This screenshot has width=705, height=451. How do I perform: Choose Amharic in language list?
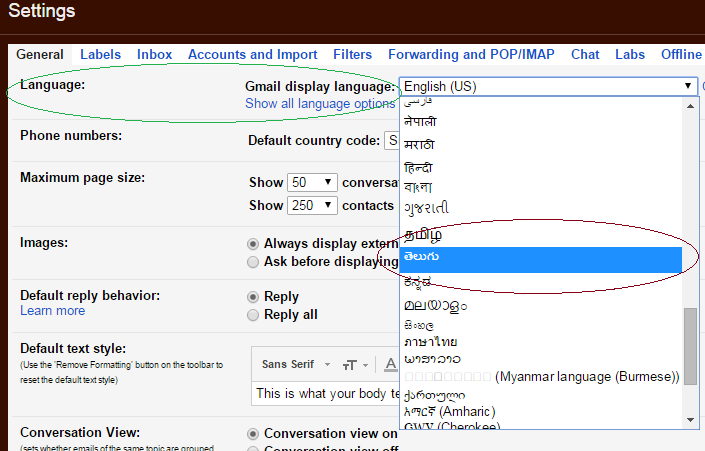click(x=540, y=411)
